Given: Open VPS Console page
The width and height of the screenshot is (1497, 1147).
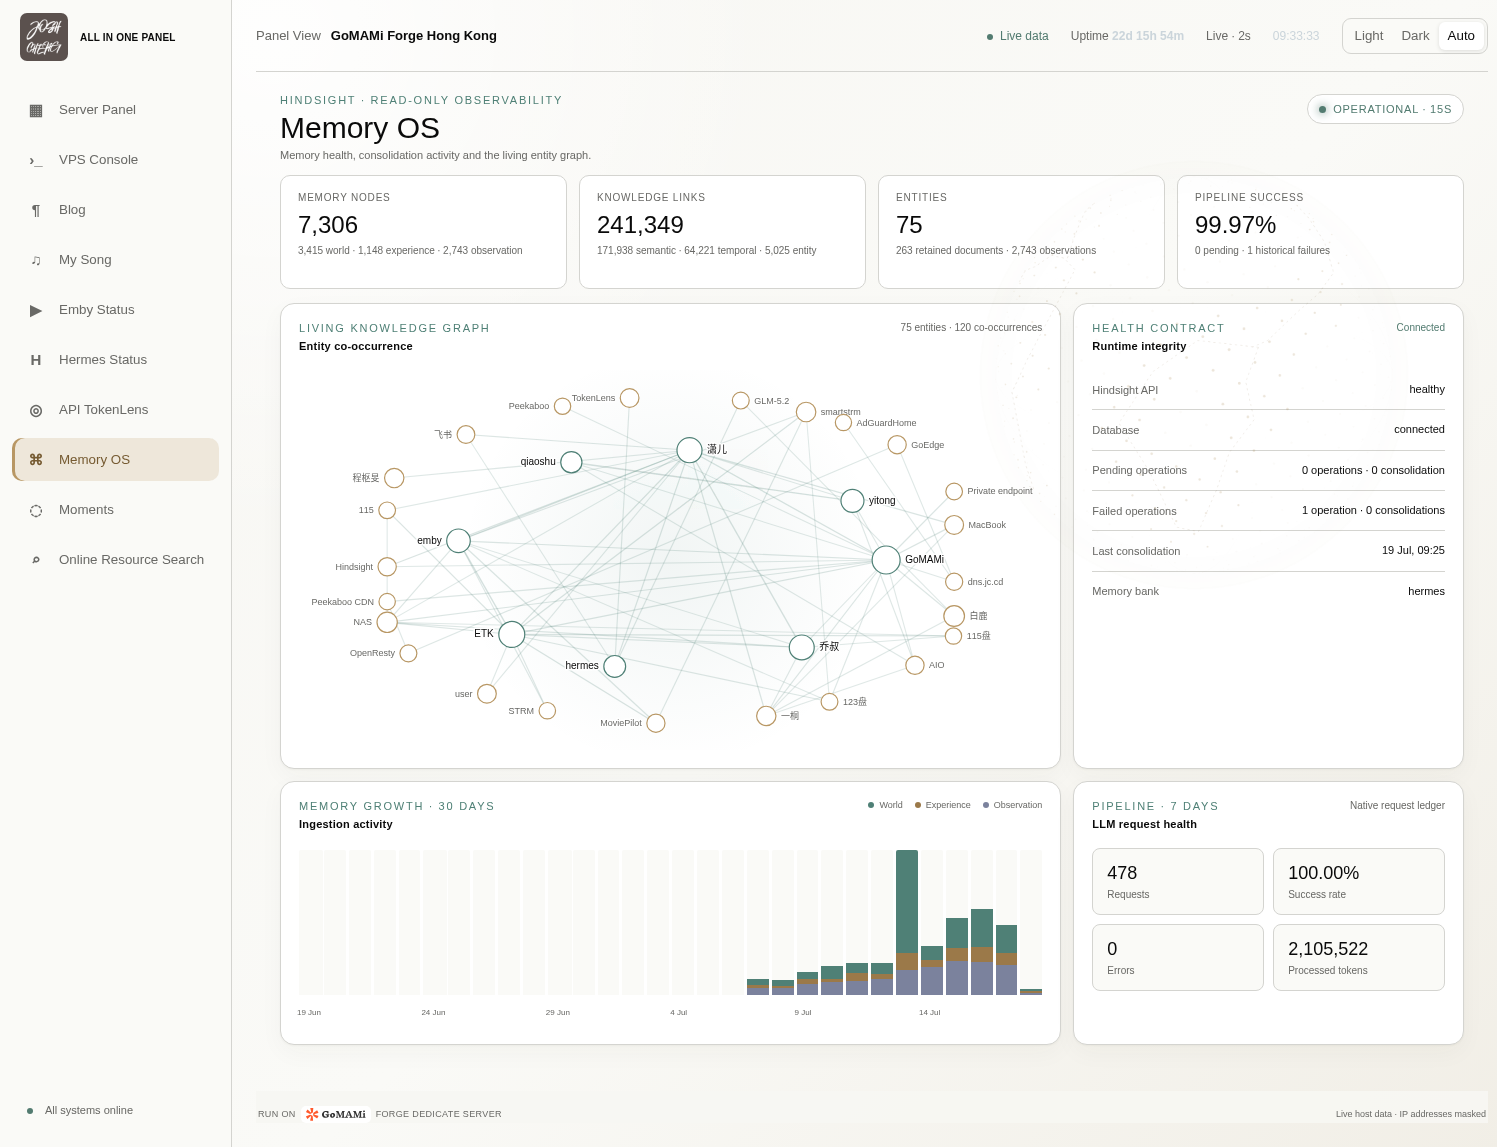Looking at the screenshot, I should 115,160.
